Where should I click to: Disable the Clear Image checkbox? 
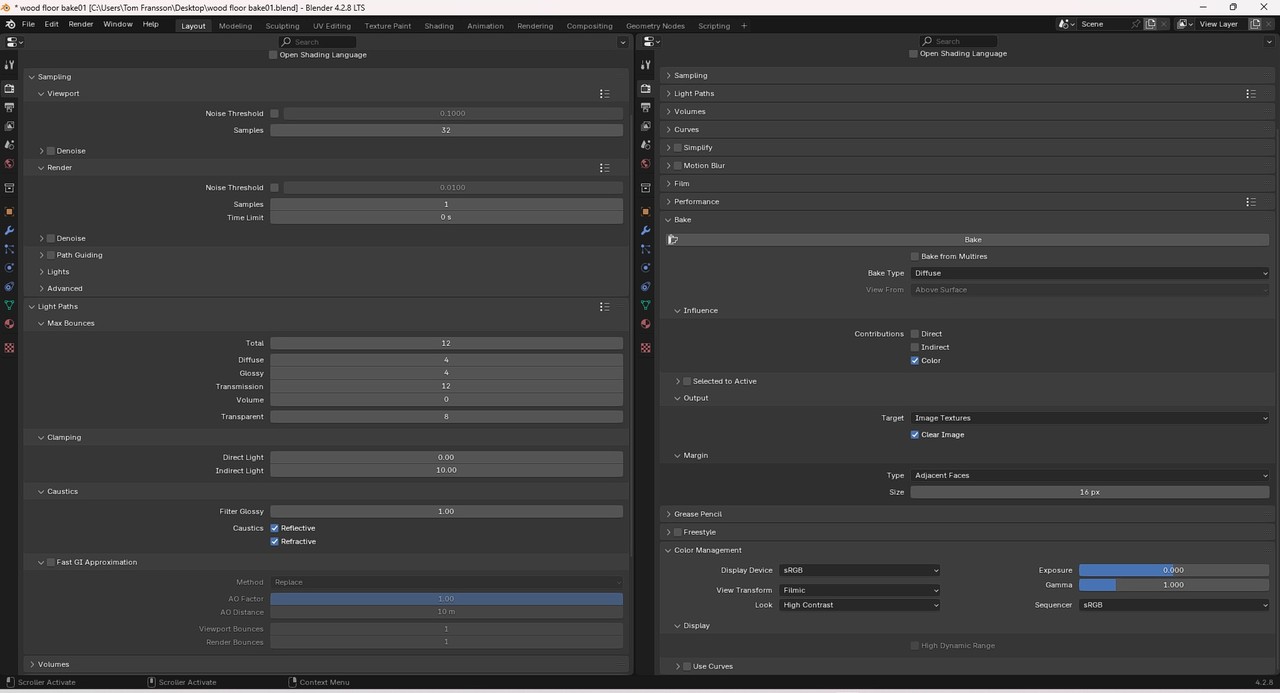click(914, 434)
